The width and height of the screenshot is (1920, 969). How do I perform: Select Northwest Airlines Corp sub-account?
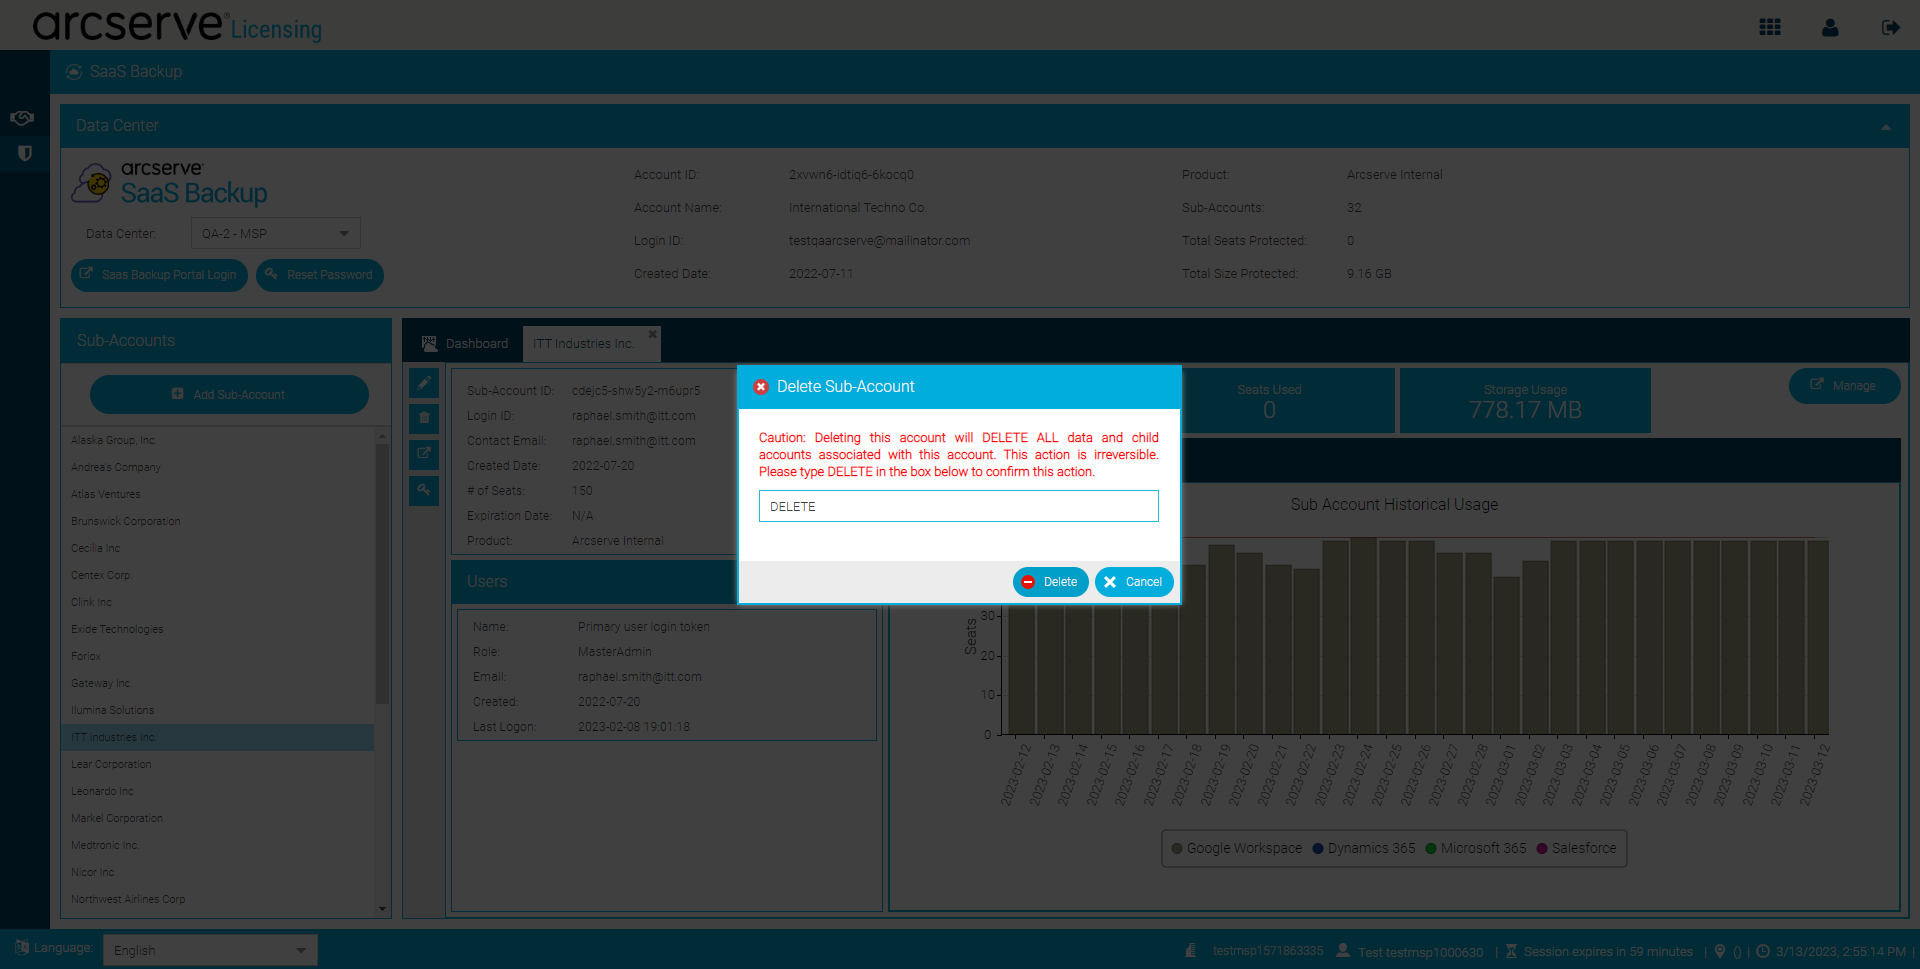coord(217,899)
